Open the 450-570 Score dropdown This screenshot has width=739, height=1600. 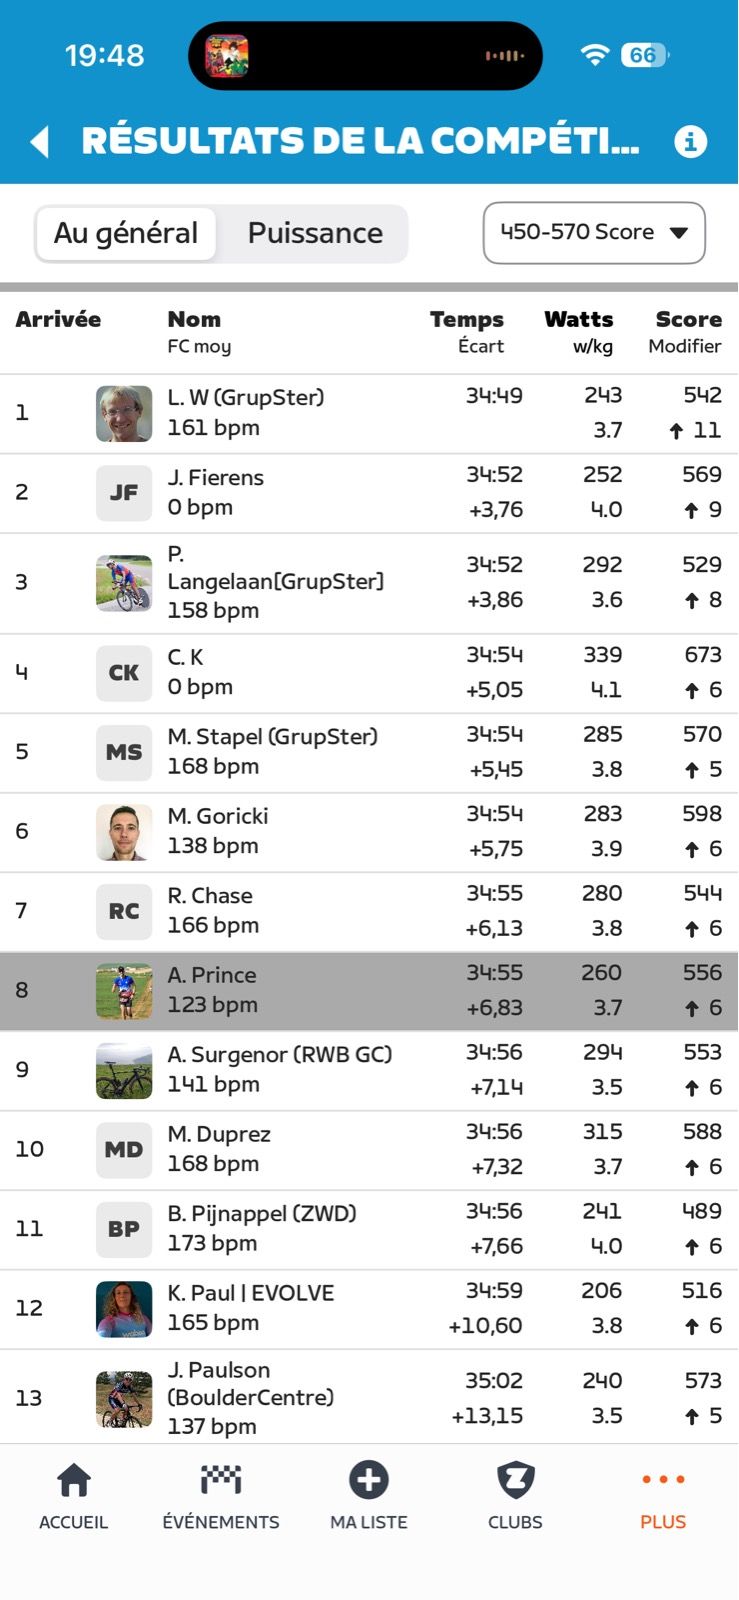(594, 233)
